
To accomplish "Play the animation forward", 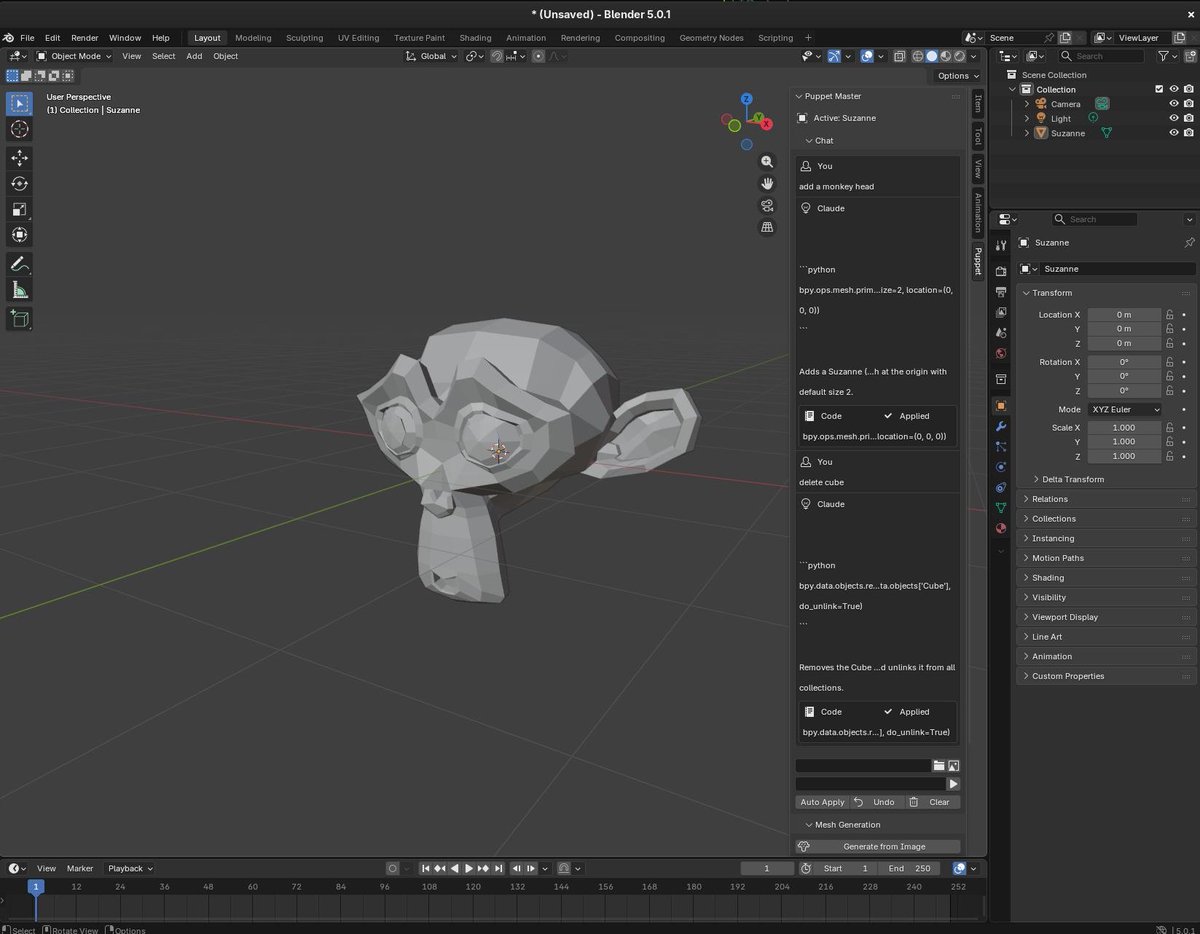I will [469, 868].
